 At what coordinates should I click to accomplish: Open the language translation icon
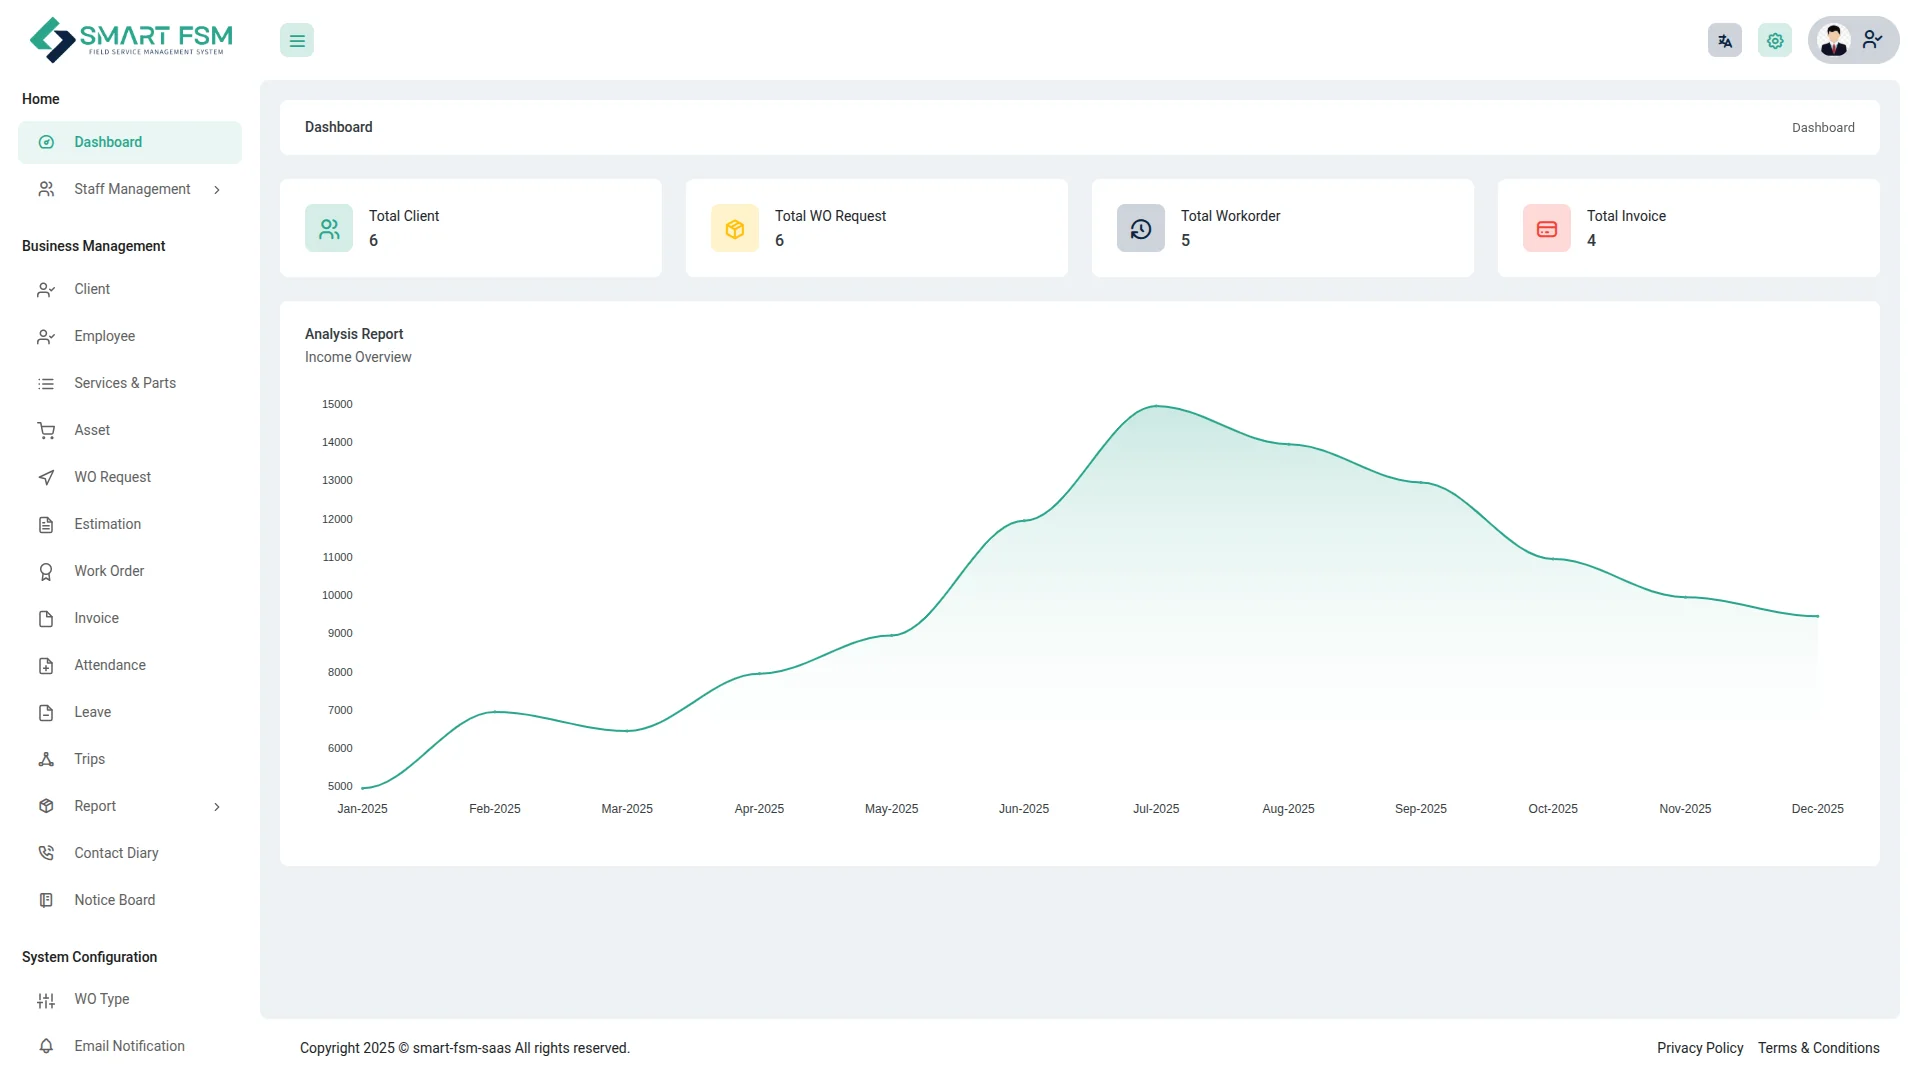tap(1724, 41)
